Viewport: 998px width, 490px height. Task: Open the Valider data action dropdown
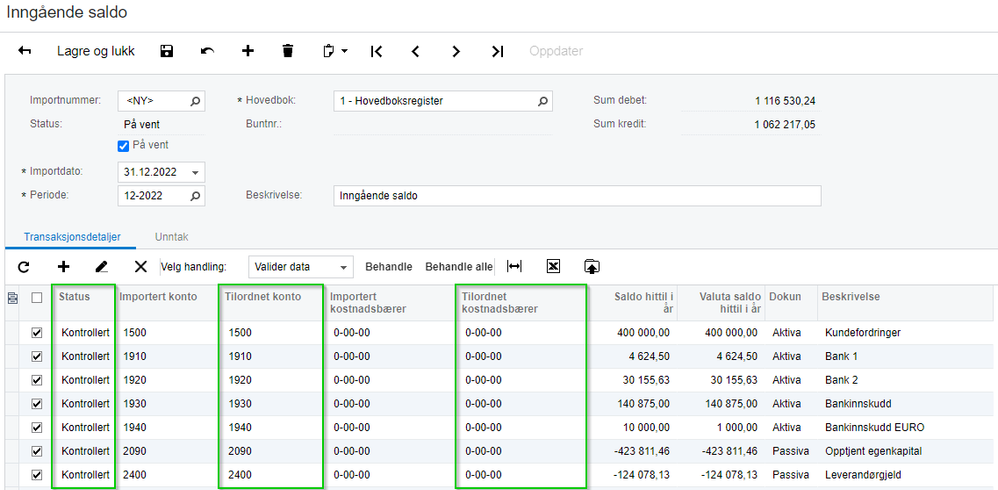pyautogui.click(x=344, y=267)
